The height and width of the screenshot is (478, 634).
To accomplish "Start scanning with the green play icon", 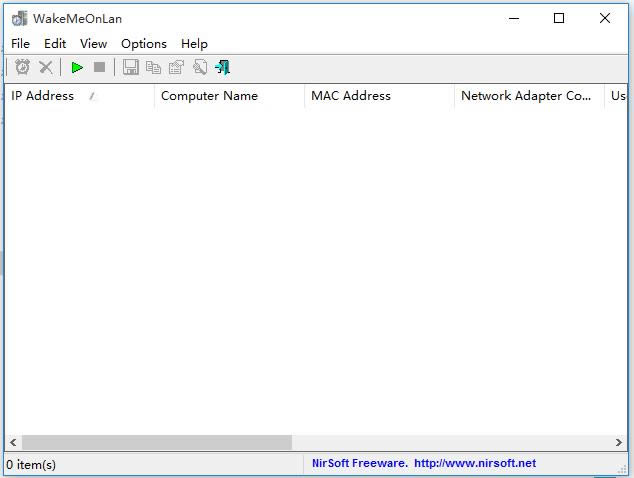I will tap(77, 67).
